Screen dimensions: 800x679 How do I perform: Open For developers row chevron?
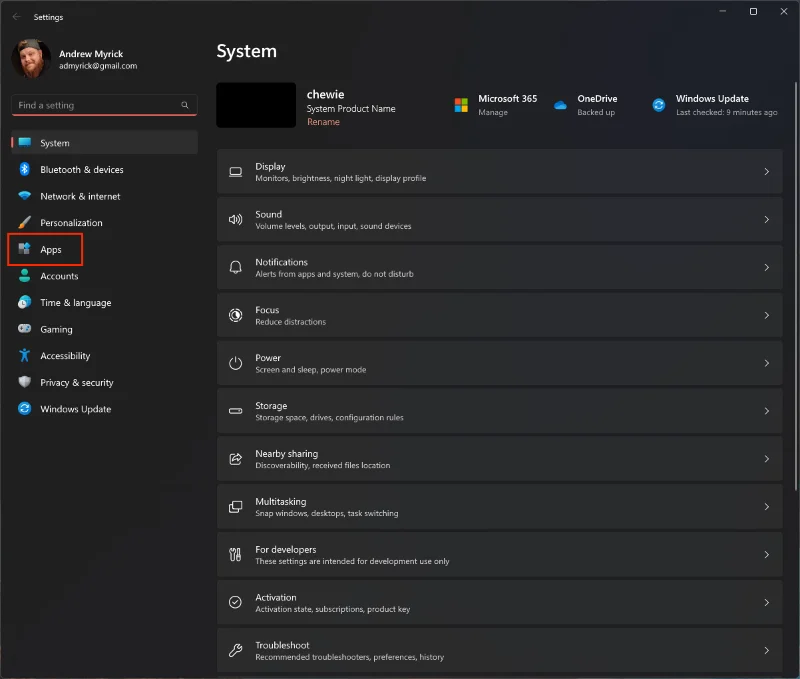766,555
